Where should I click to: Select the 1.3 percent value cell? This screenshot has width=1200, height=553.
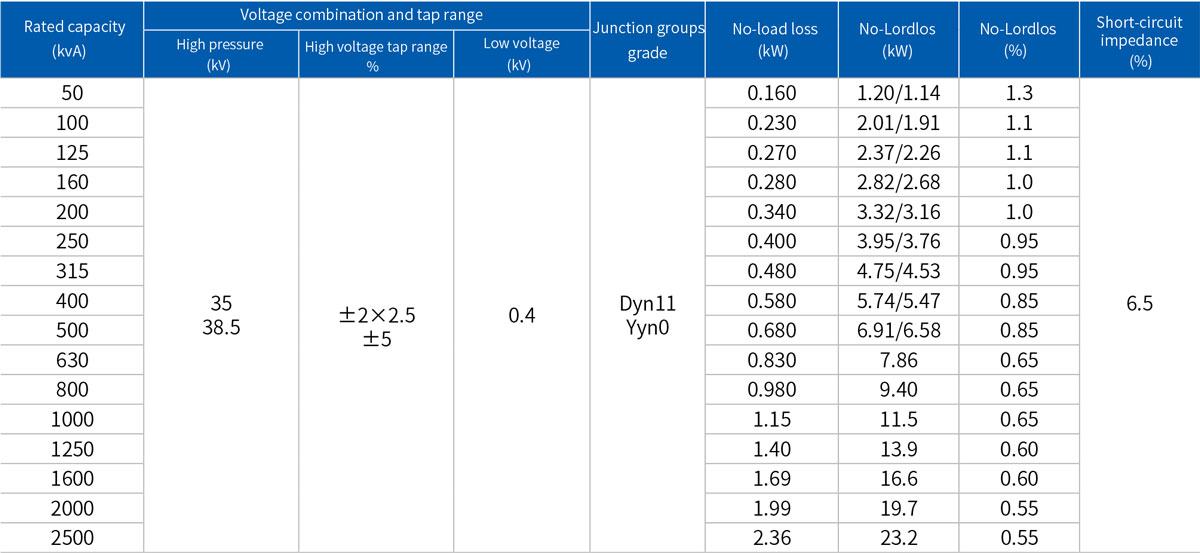(x=1017, y=93)
